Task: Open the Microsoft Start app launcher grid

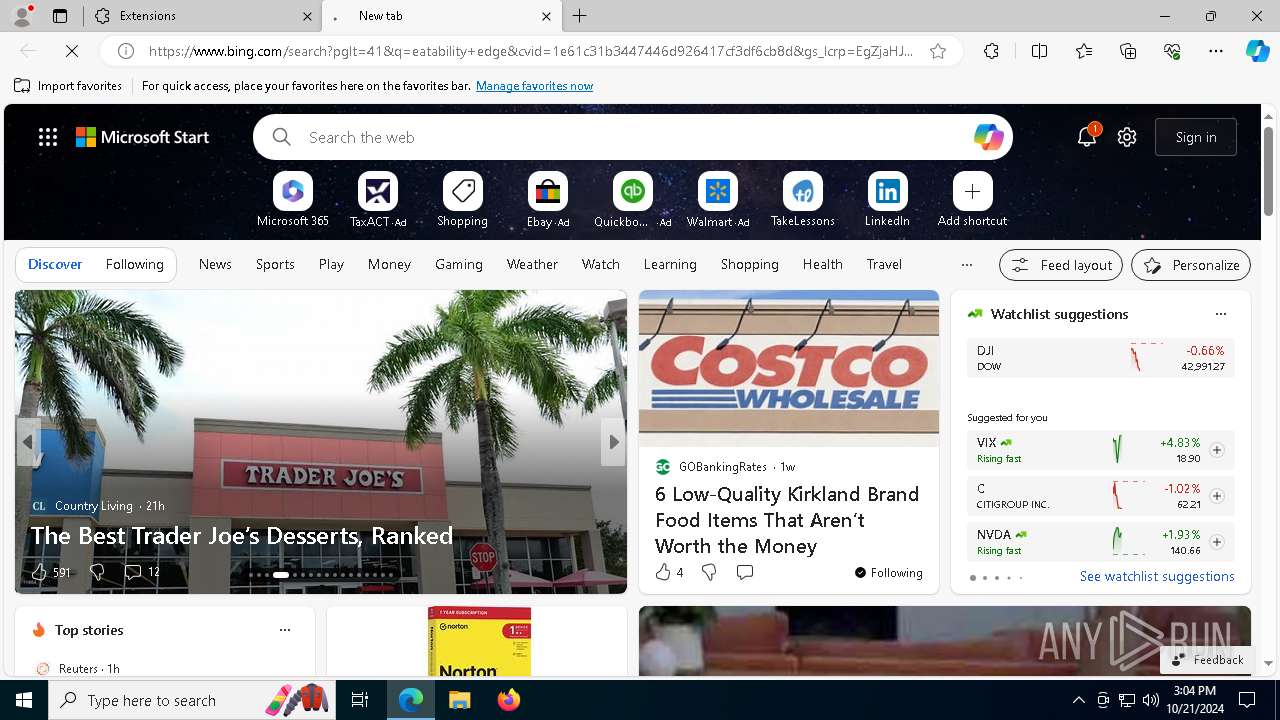Action: (x=48, y=137)
